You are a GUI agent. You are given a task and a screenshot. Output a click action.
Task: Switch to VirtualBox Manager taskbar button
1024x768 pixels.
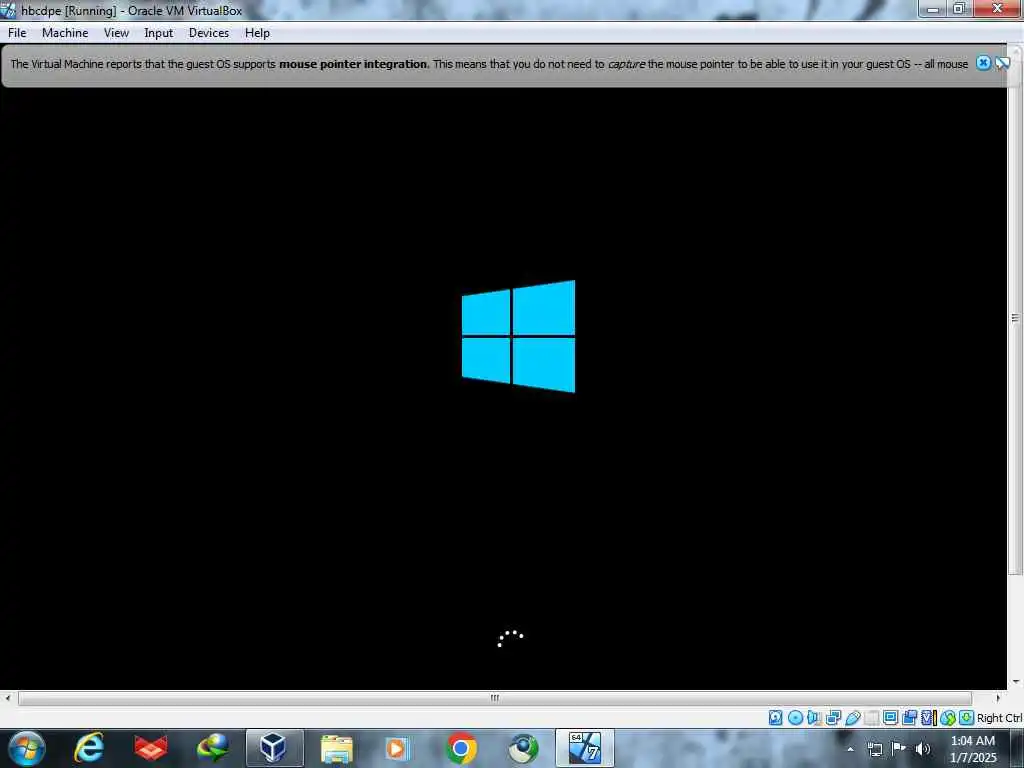(x=274, y=748)
